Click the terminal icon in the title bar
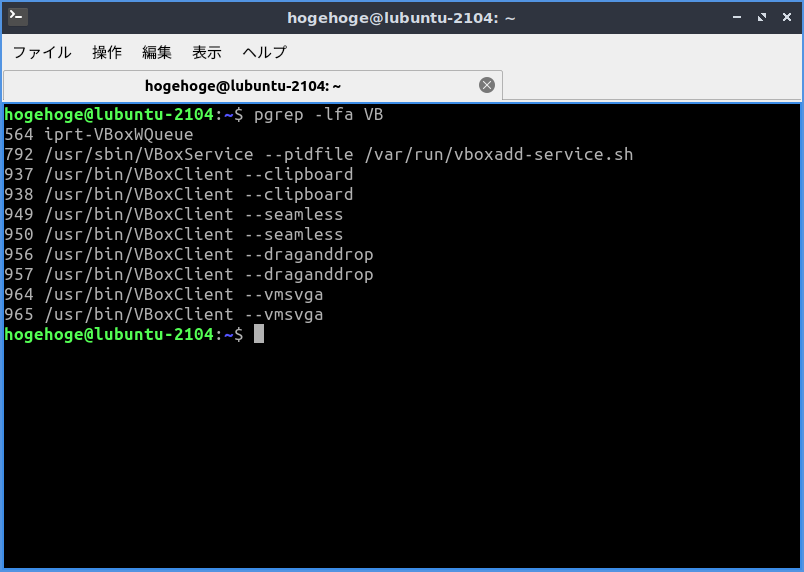 18,17
